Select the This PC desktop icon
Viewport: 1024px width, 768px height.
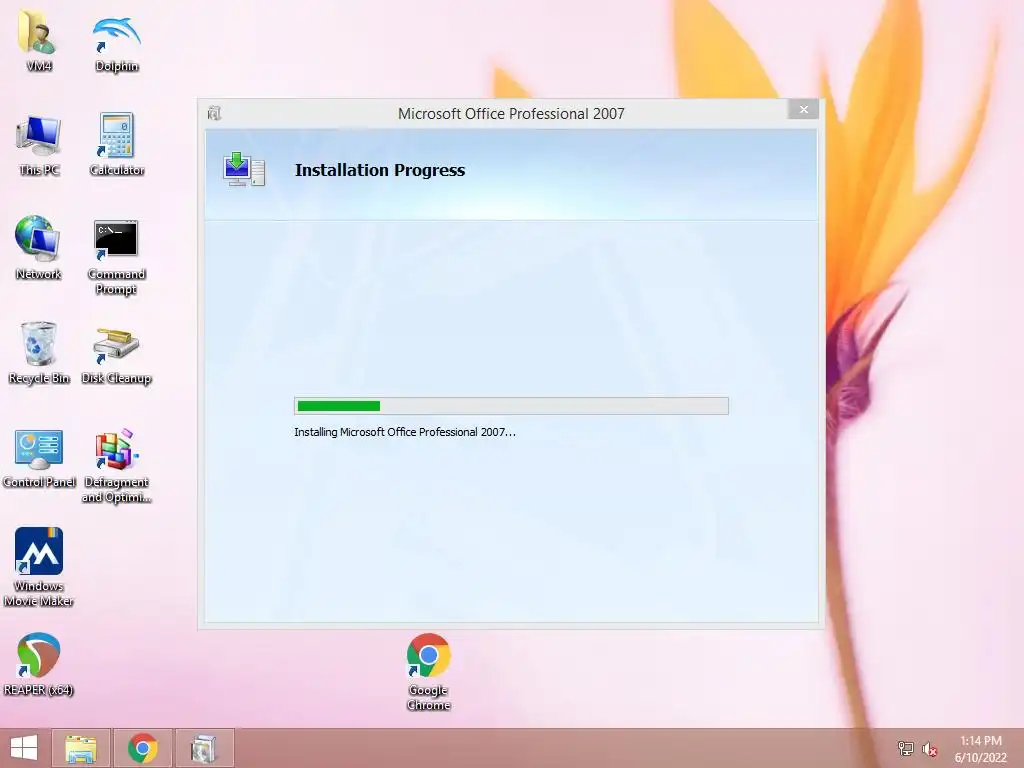[39, 145]
